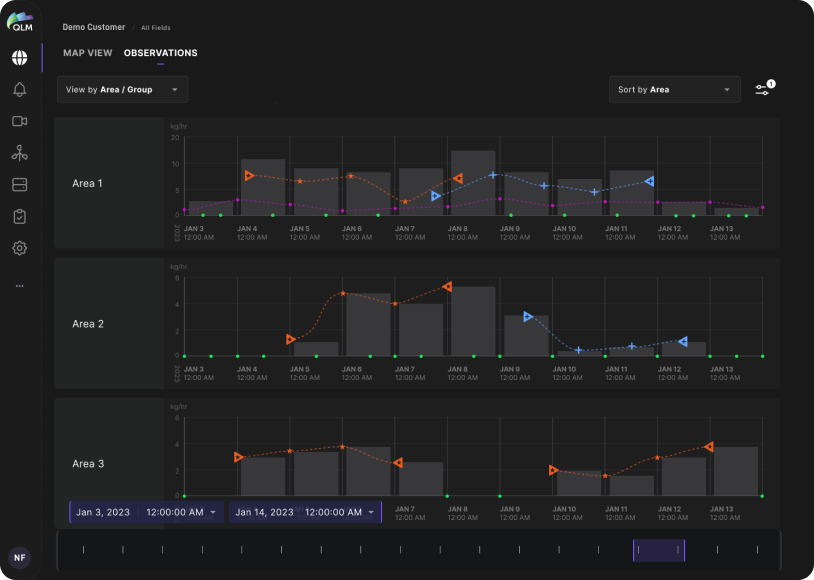Open the filters icon showing one active filter
The image size is (814, 580).
[x=763, y=89]
